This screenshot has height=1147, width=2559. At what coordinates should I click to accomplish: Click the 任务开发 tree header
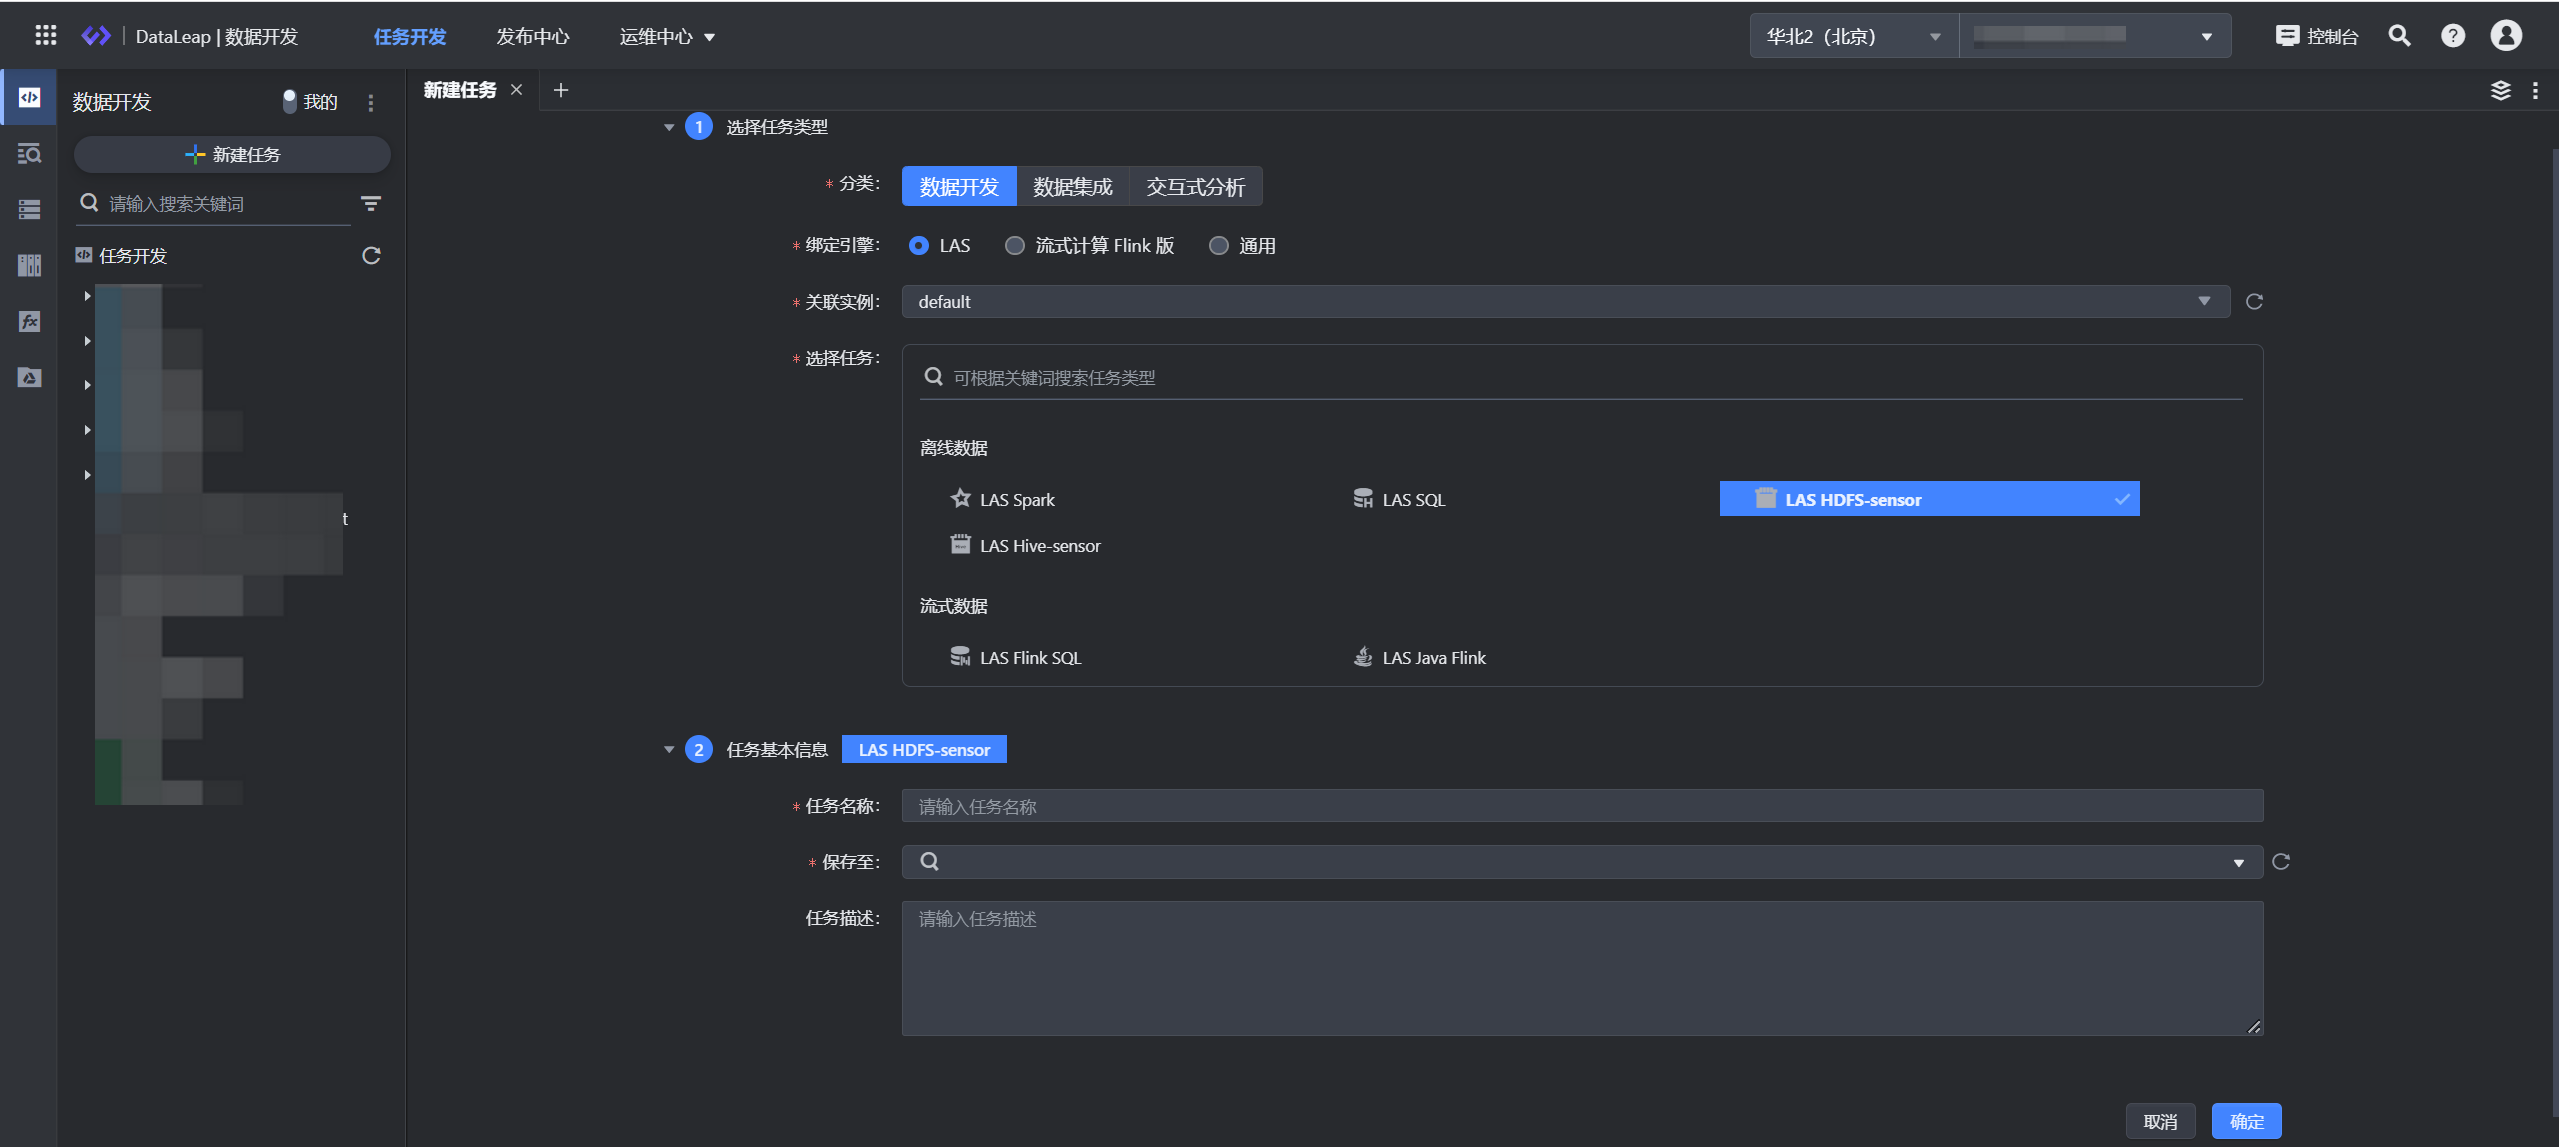click(x=133, y=256)
